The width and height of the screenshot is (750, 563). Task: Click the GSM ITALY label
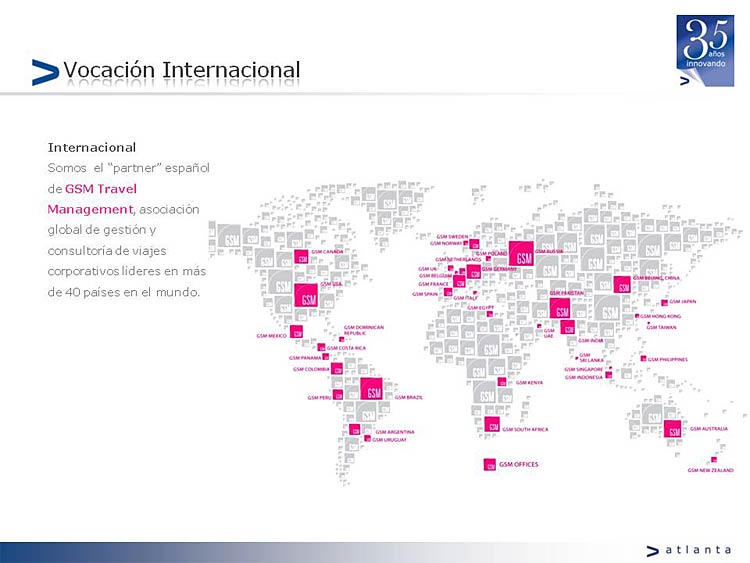coord(465,298)
